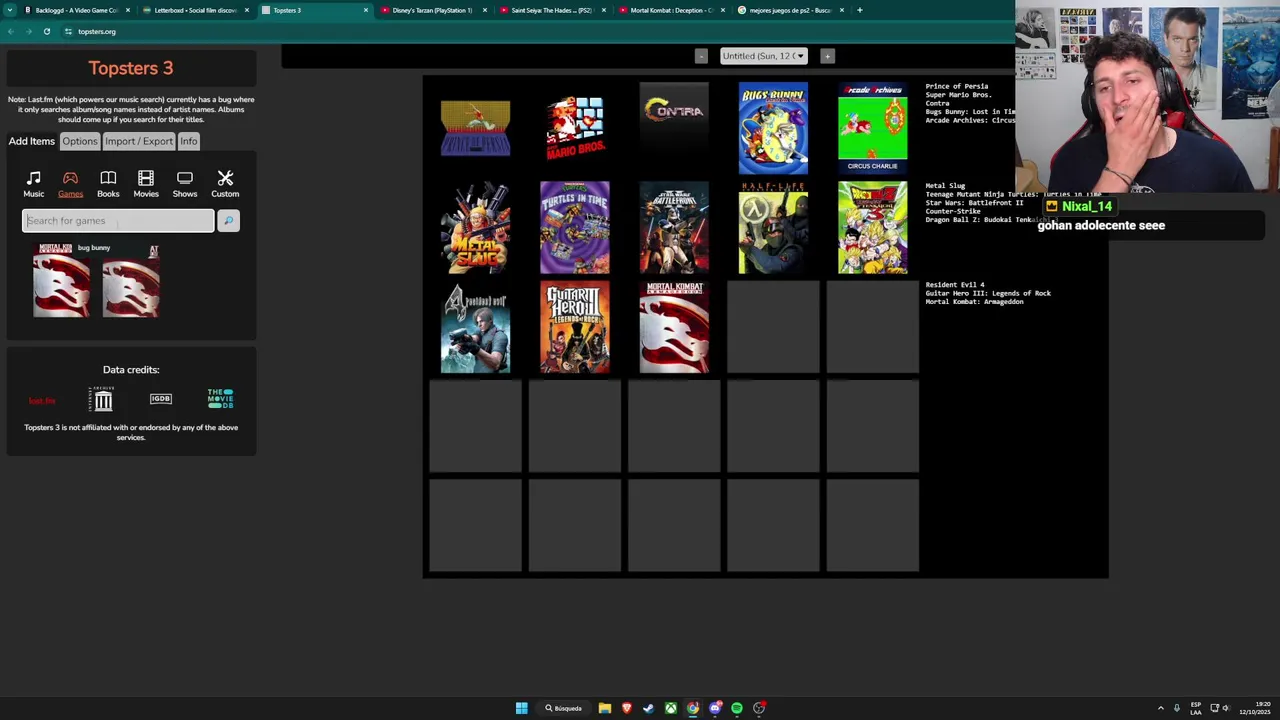This screenshot has width=1280, height=720.
Task: Select the Music category icon
Action: click(33, 183)
